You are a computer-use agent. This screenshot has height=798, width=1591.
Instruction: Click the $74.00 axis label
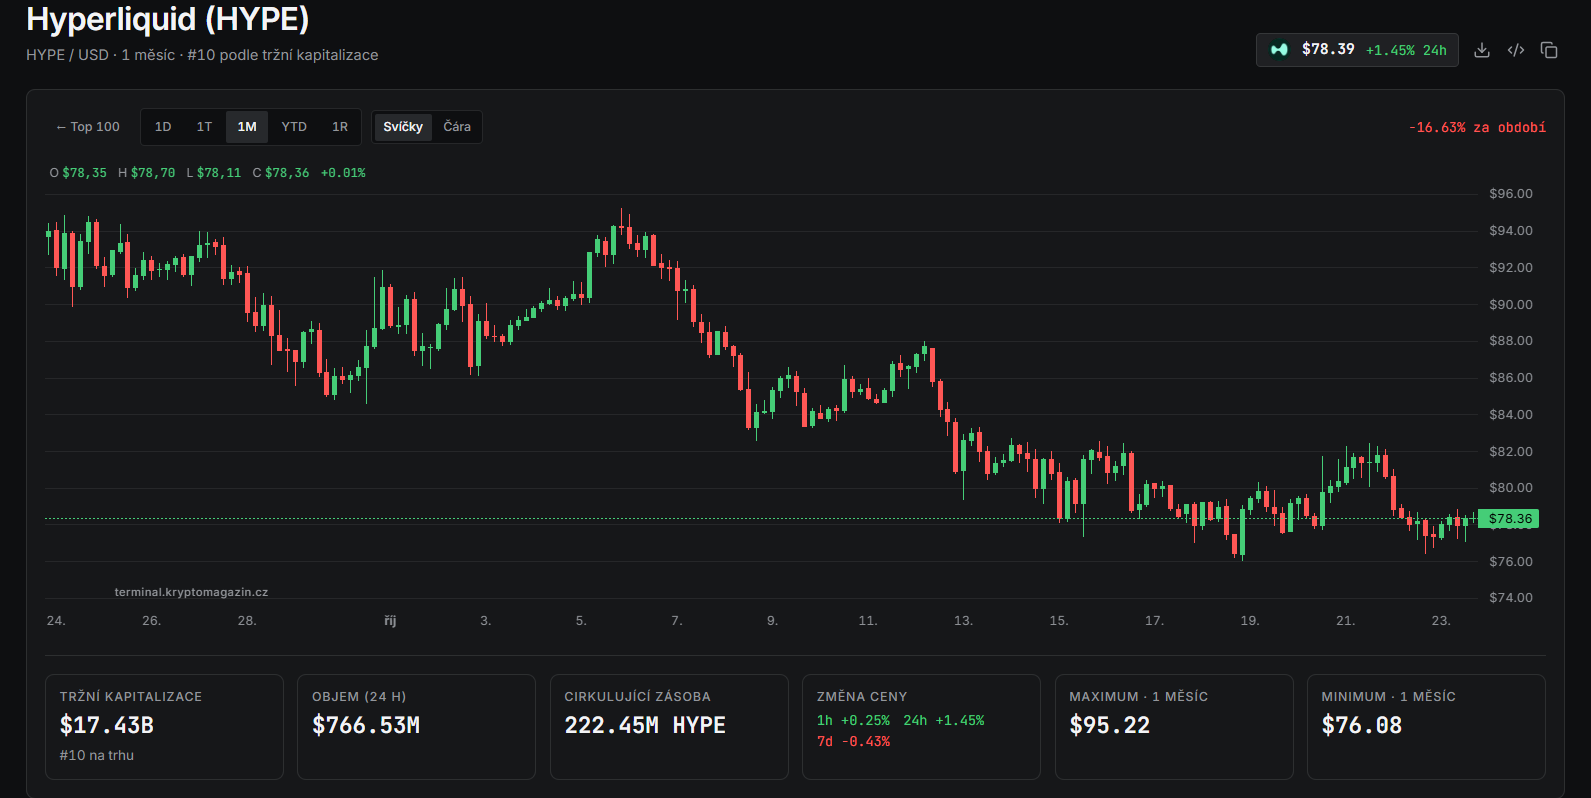pyautogui.click(x=1511, y=598)
